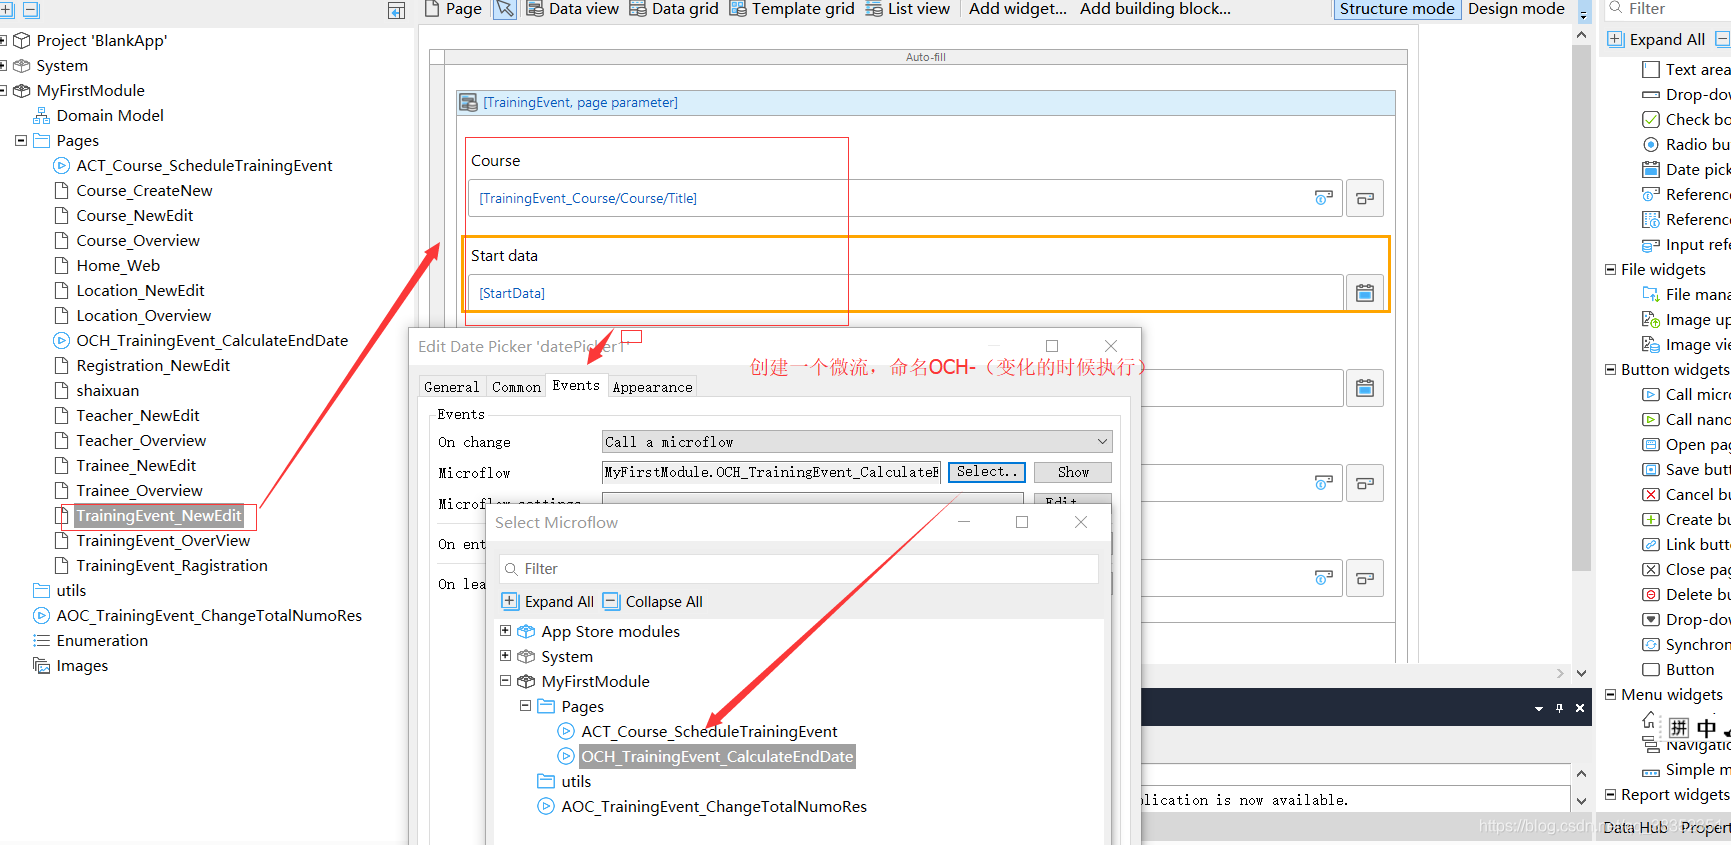Switch to Structure mode
Image resolution: width=1731 pixels, height=845 pixels.
(x=1396, y=9)
